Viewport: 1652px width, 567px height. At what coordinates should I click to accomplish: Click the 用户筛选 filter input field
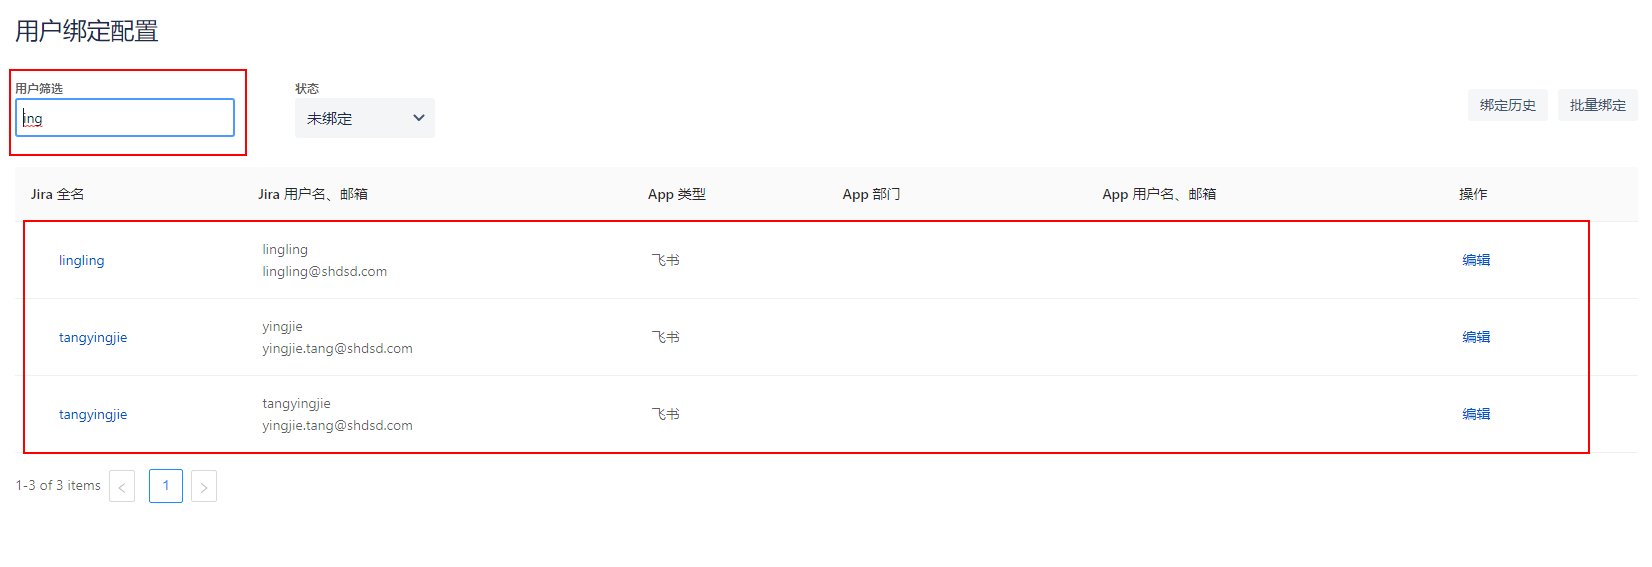pyautogui.click(x=125, y=118)
